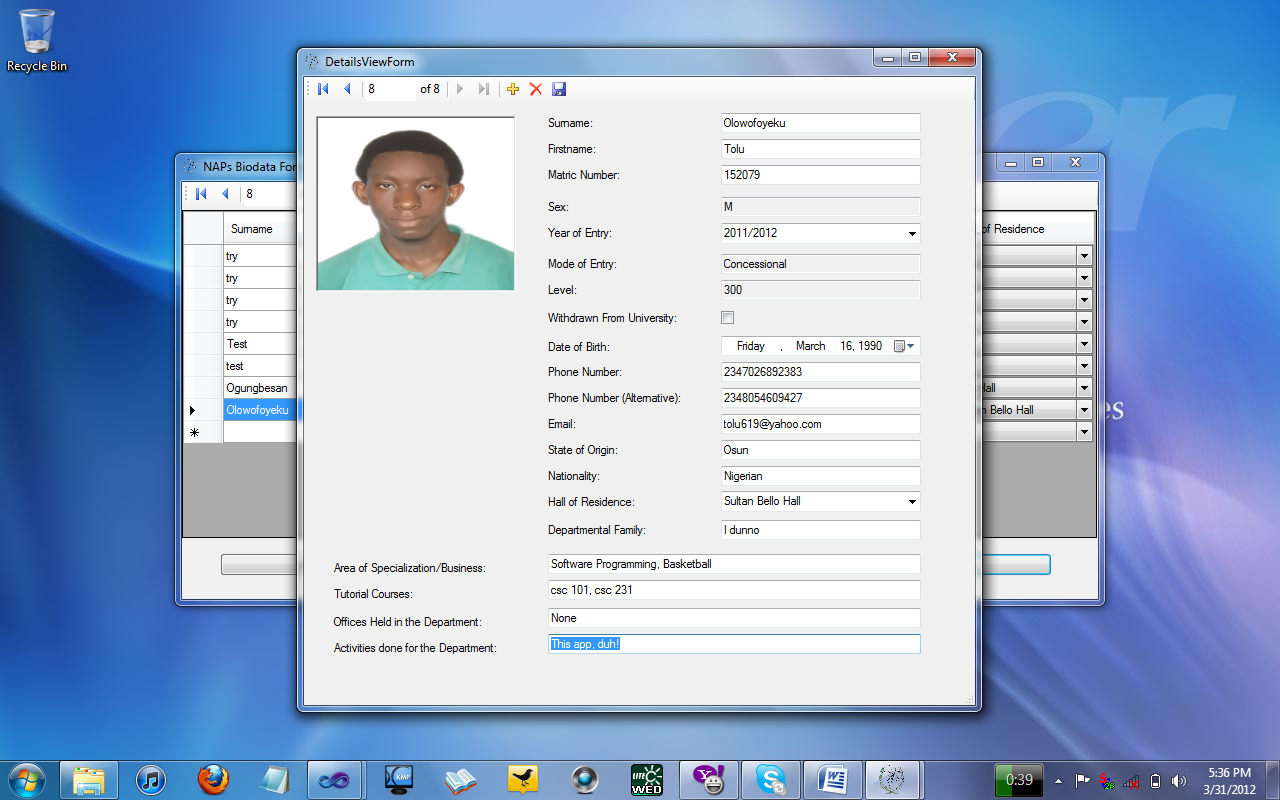Viewport: 1280px width, 800px height.
Task: Open Firefox from the taskbar
Action: click(x=213, y=780)
